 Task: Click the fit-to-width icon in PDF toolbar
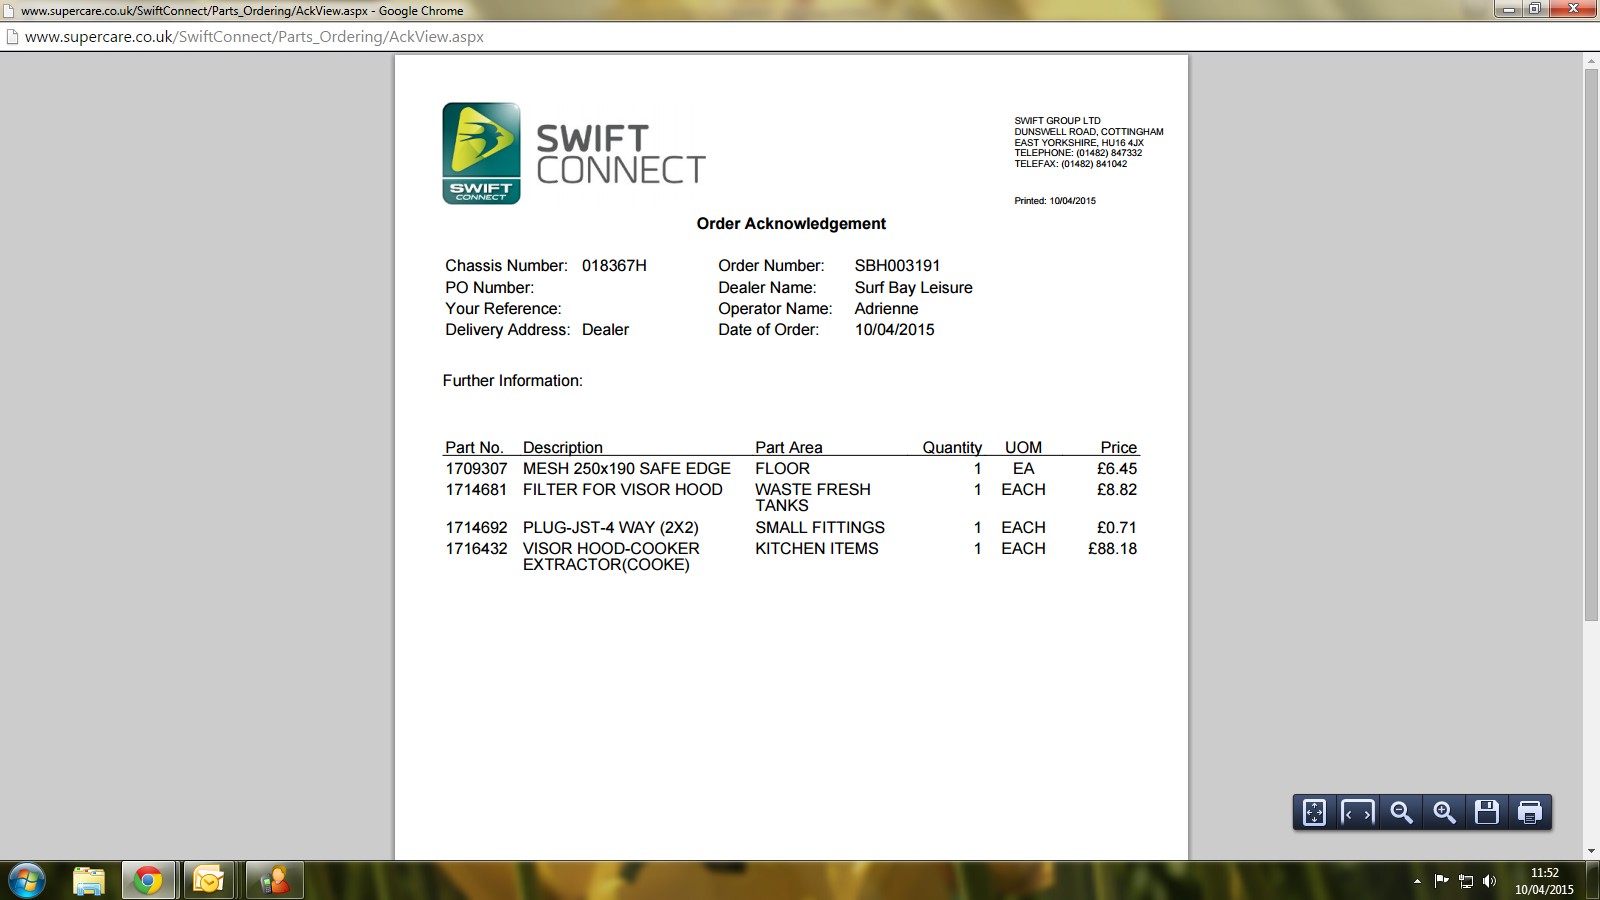(1357, 813)
